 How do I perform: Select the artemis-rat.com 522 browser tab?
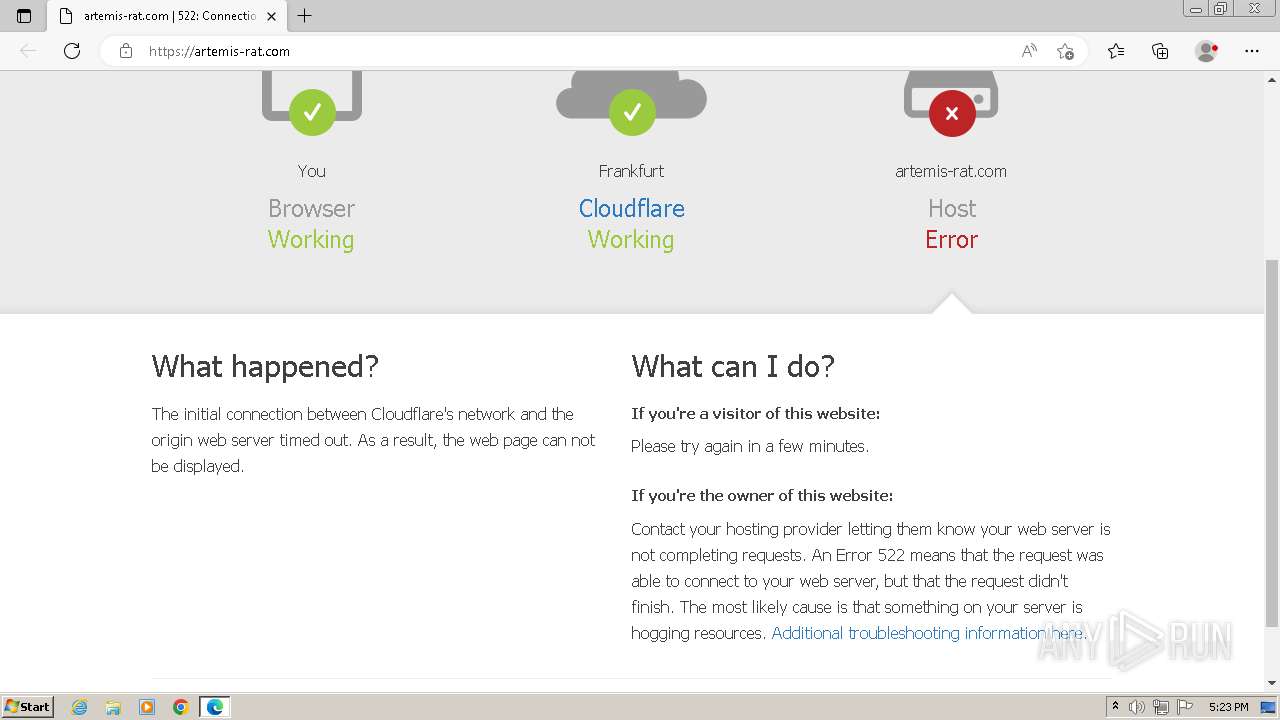coord(166,16)
